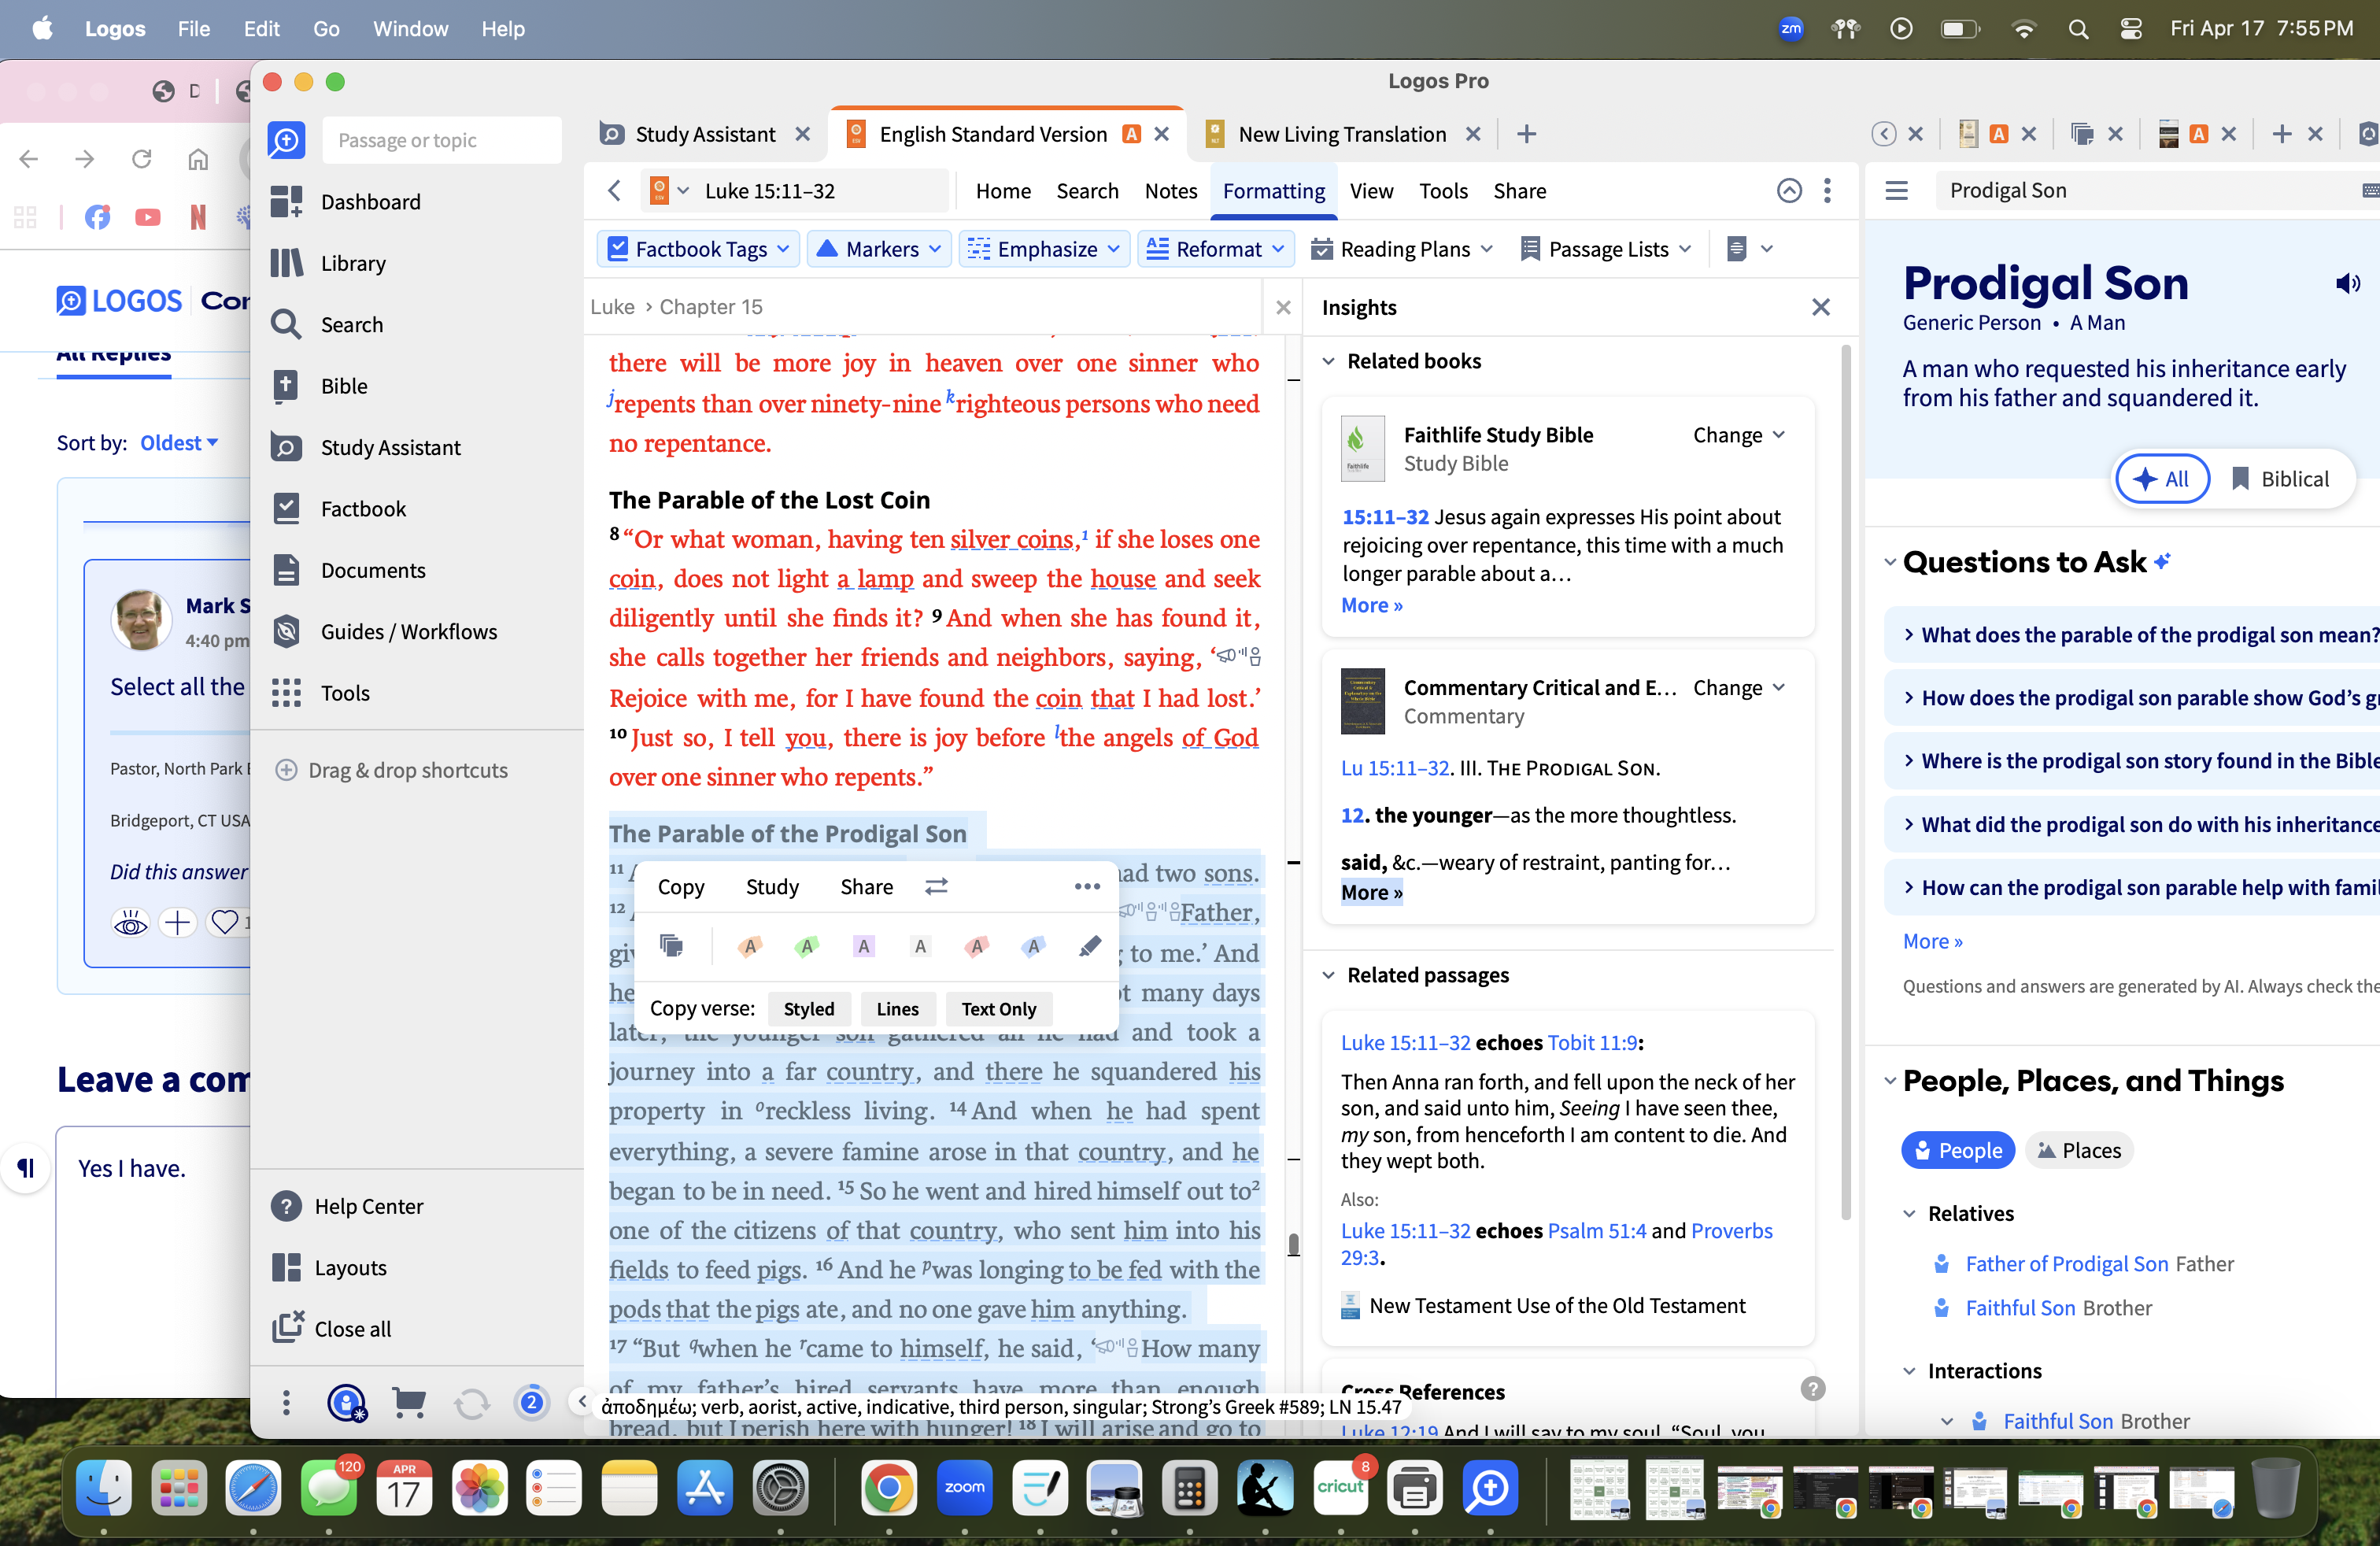Open the View panel menu

(1371, 191)
